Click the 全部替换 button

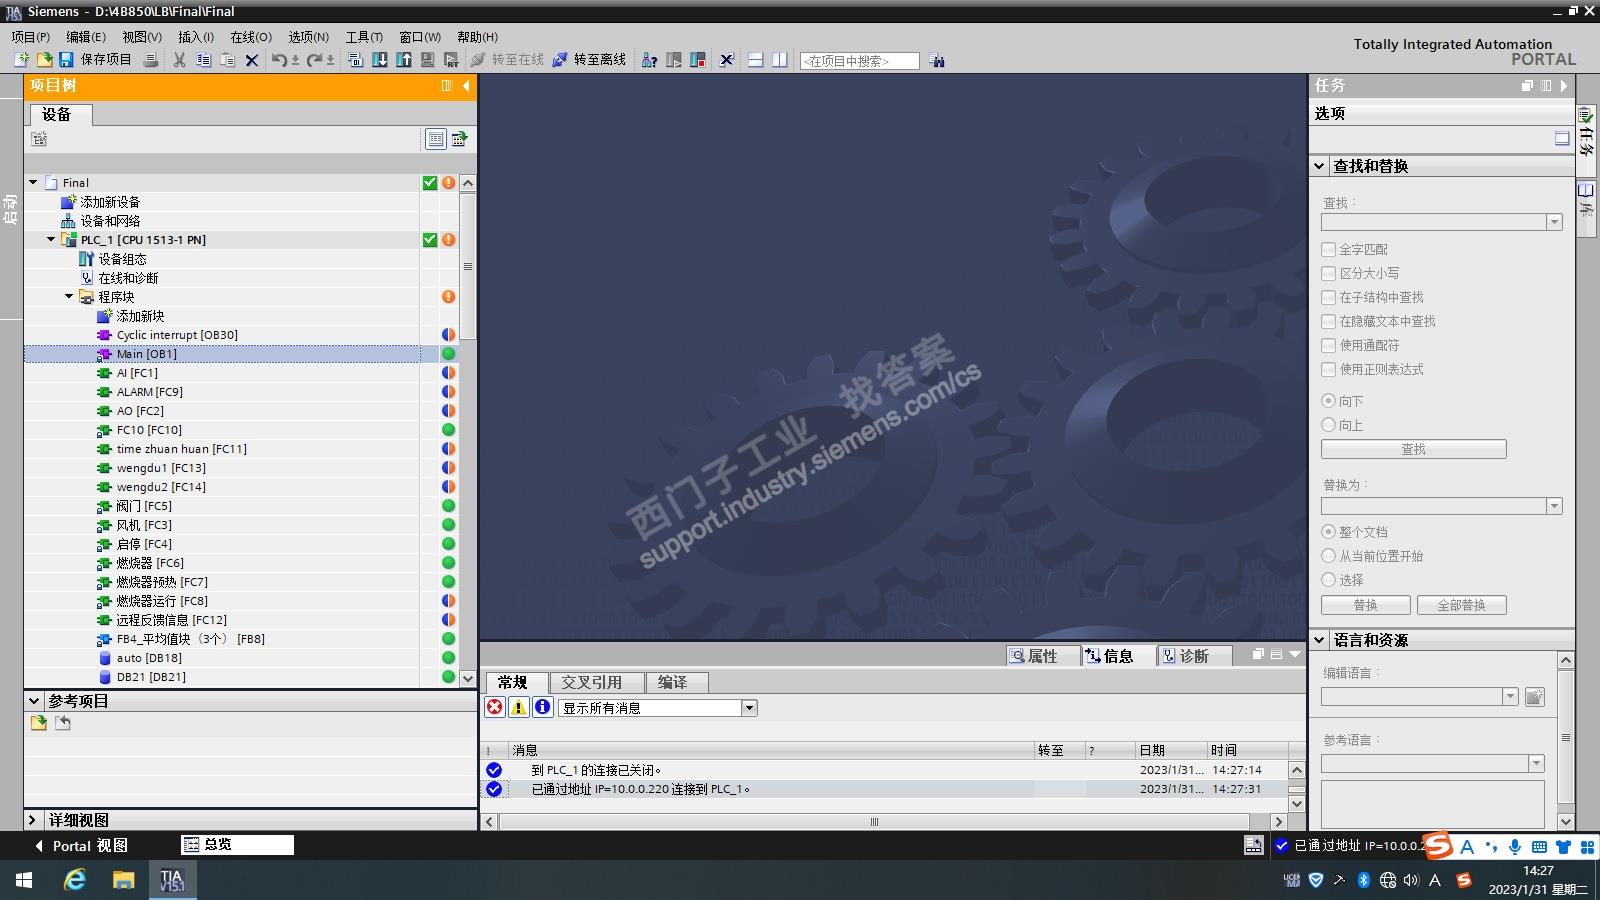click(x=1461, y=605)
